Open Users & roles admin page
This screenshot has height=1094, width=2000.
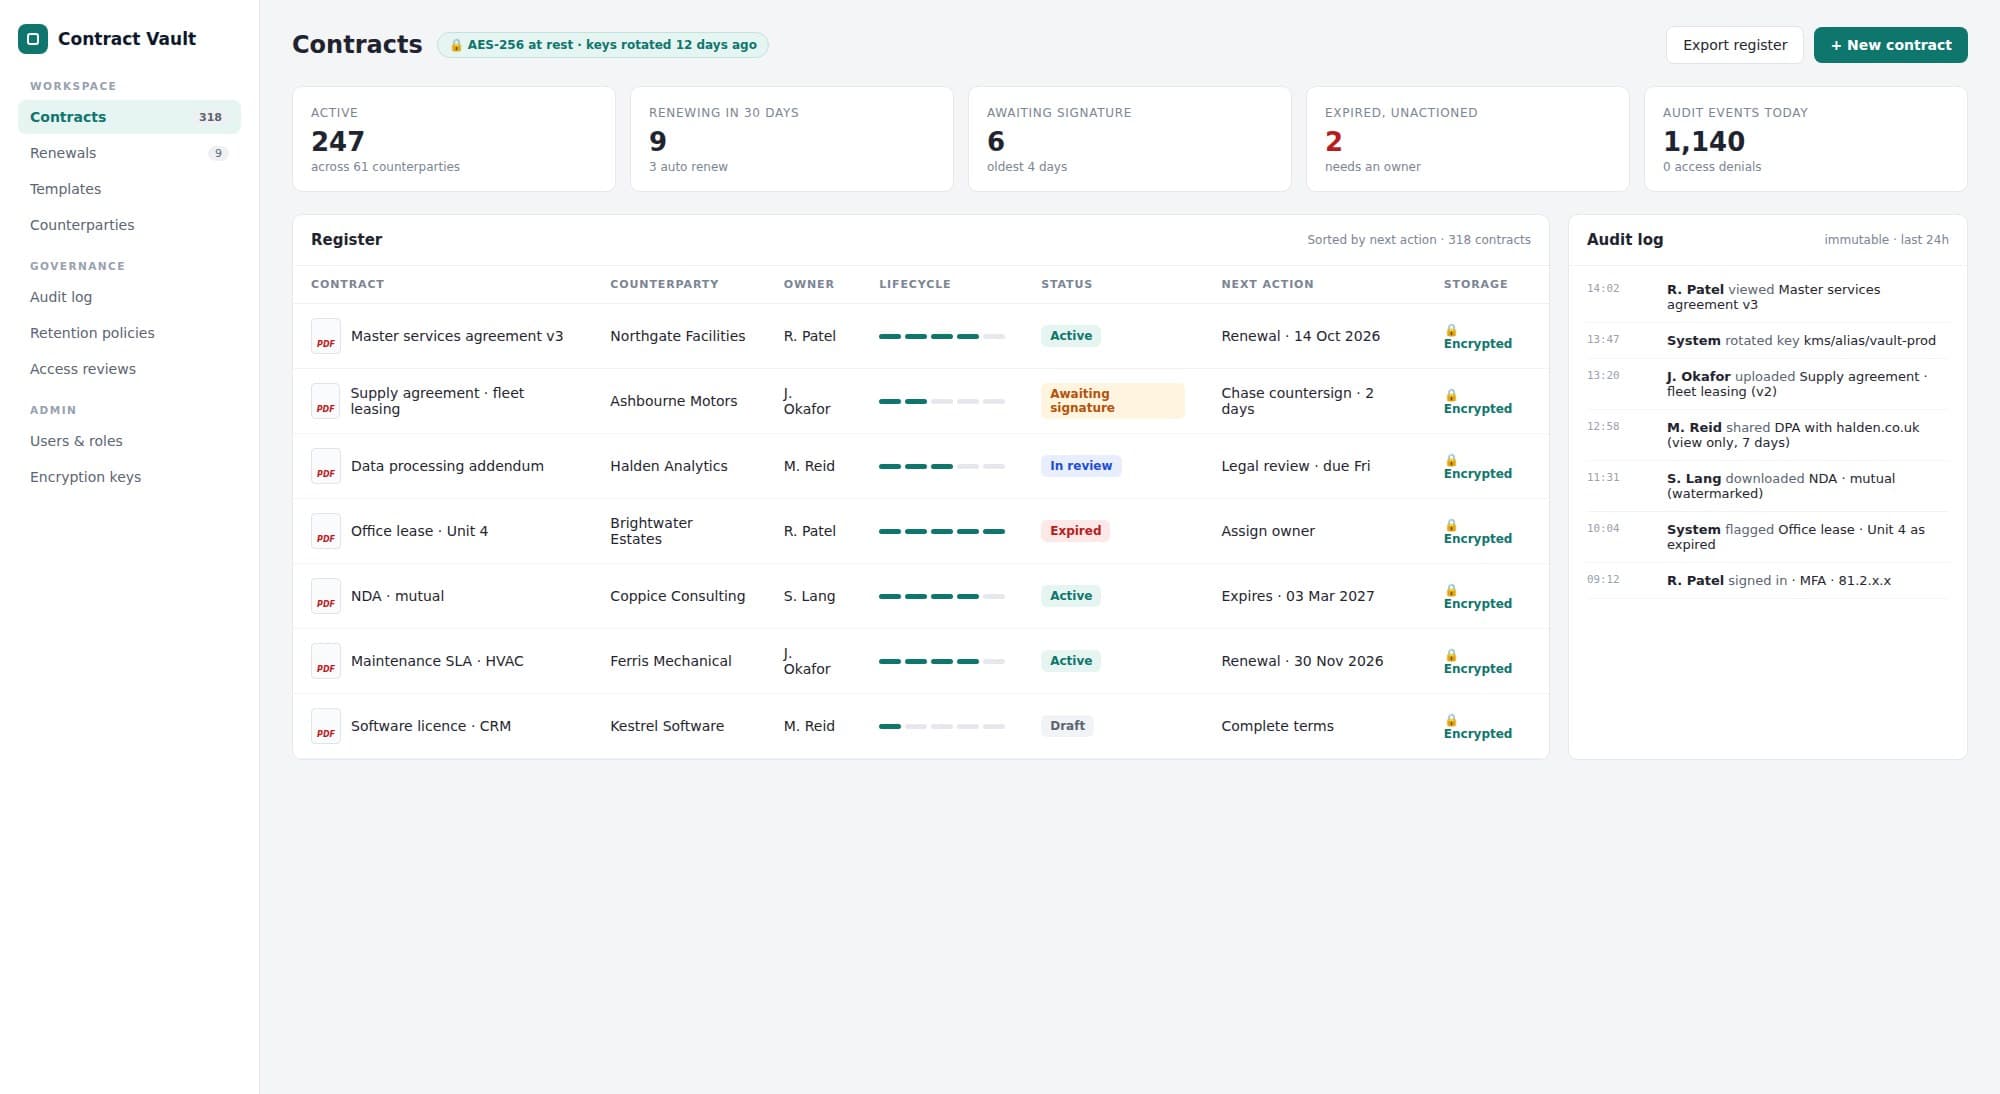129,441
